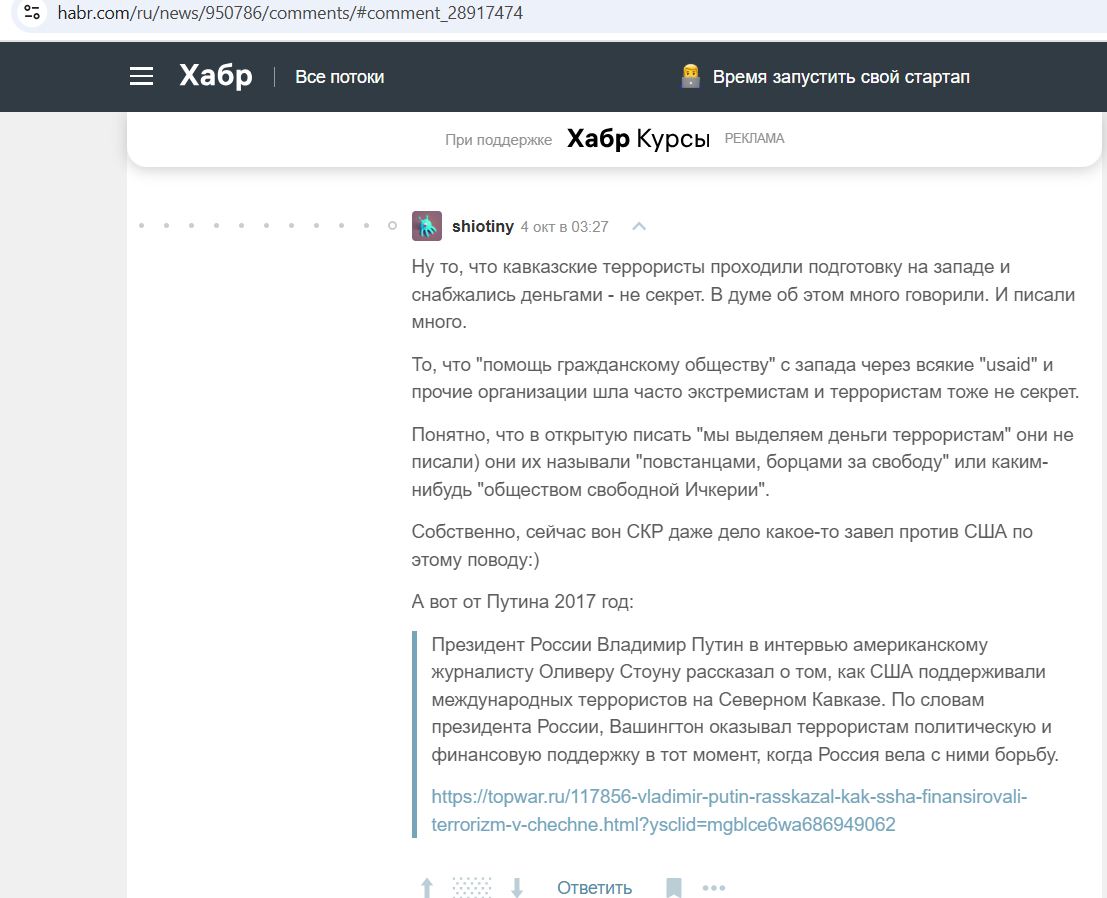Open Время запустить свой стартап banner
Screen dimensions: 1107x898
click(840, 77)
